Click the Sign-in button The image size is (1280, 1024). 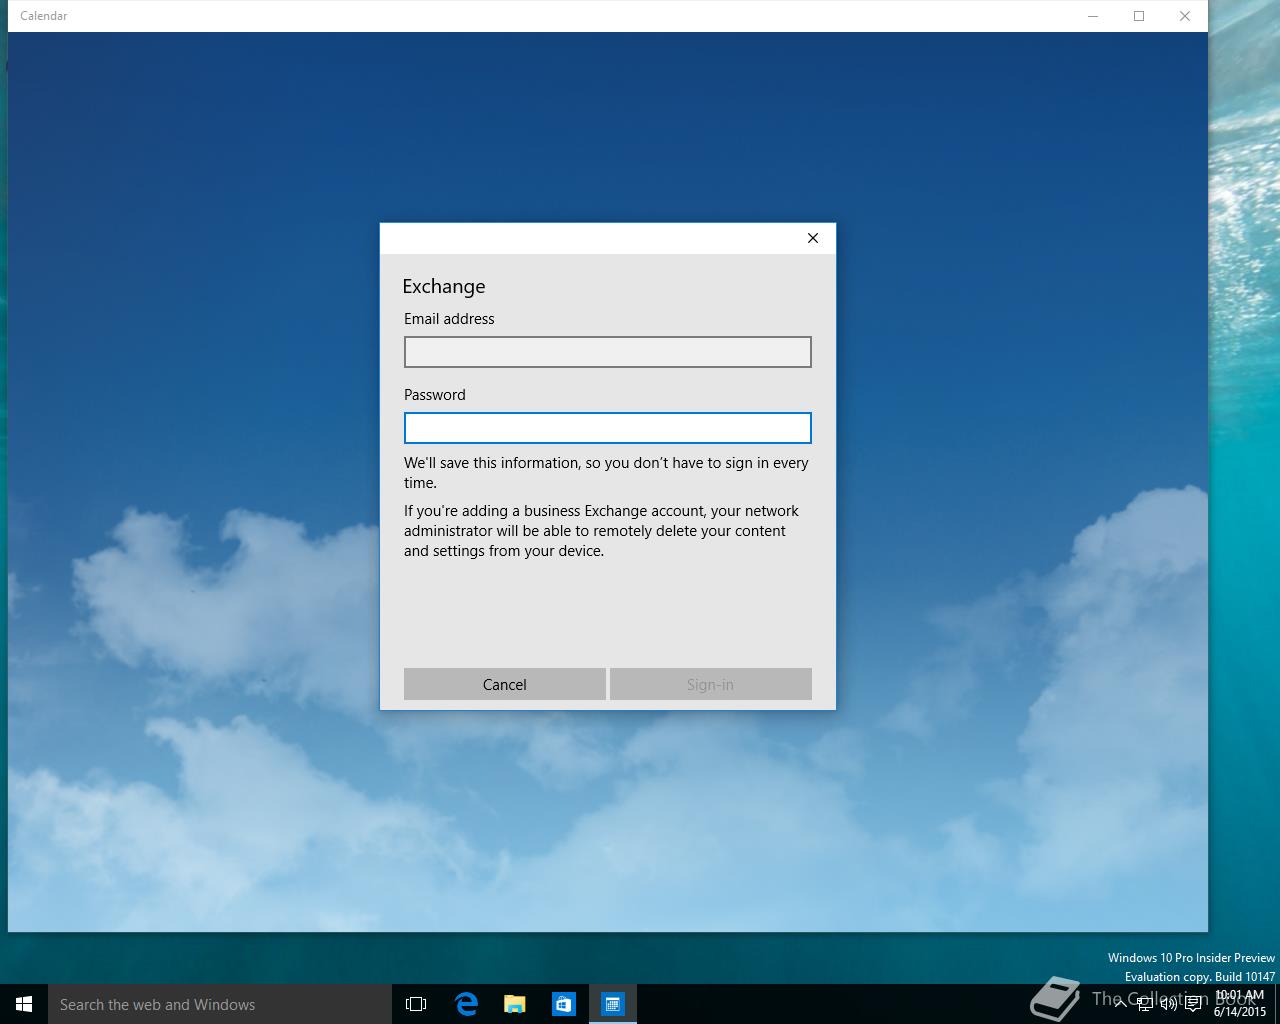click(710, 684)
